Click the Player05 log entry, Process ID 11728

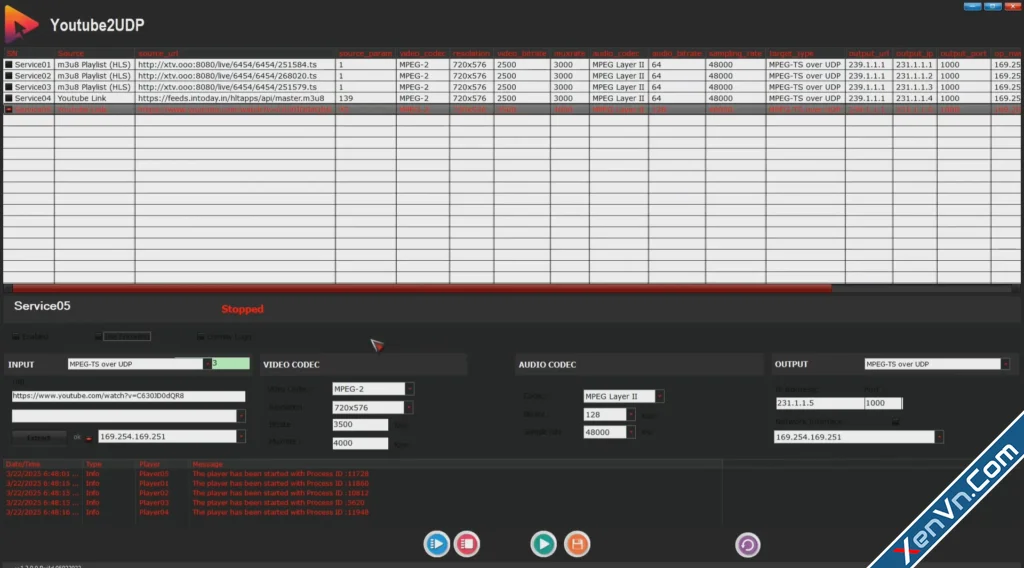coord(362,474)
